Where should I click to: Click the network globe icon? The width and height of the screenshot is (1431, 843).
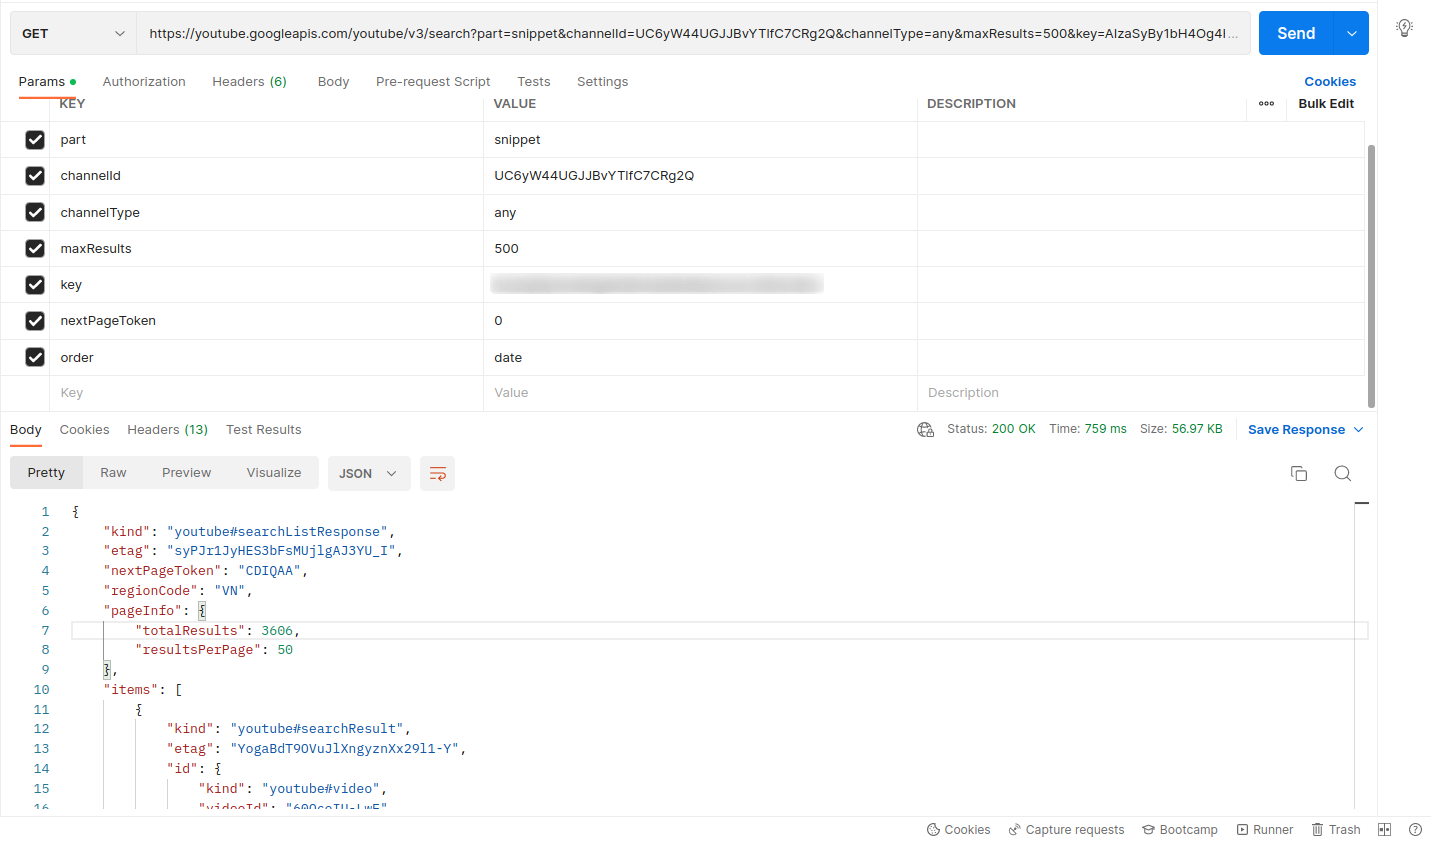point(925,430)
